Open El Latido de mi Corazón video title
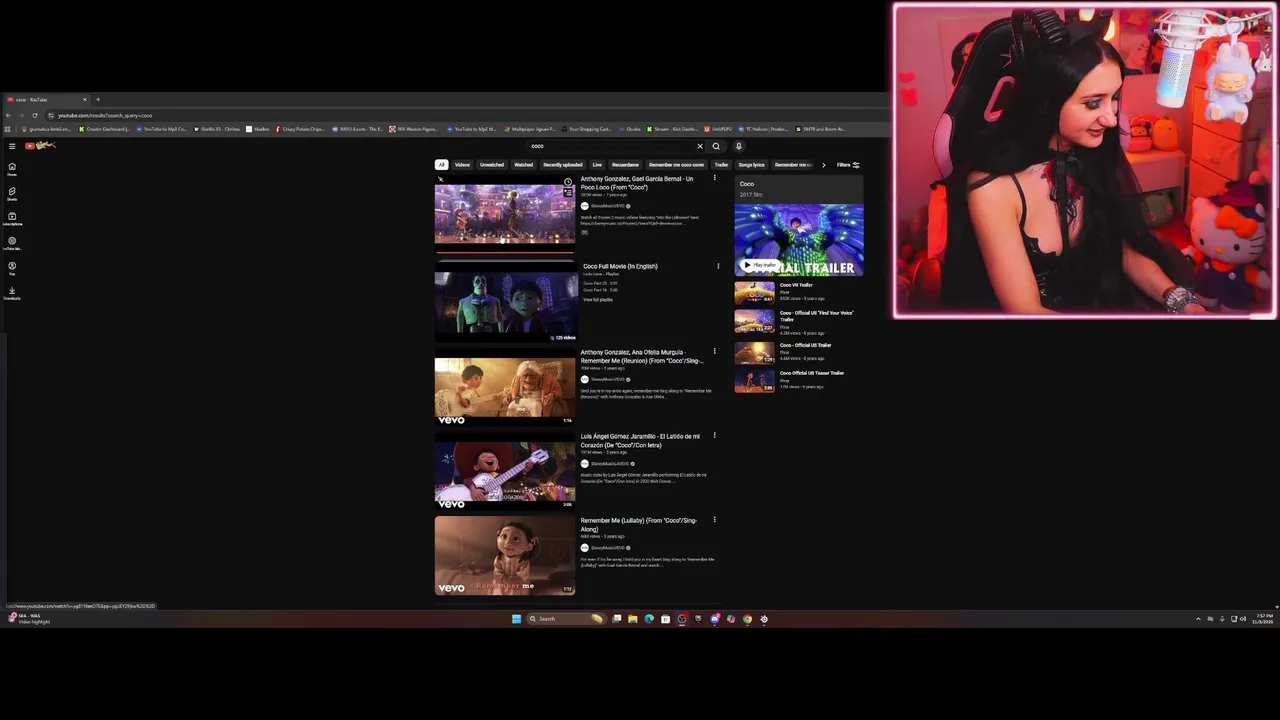 pyautogui.click(x=640, y=440)
